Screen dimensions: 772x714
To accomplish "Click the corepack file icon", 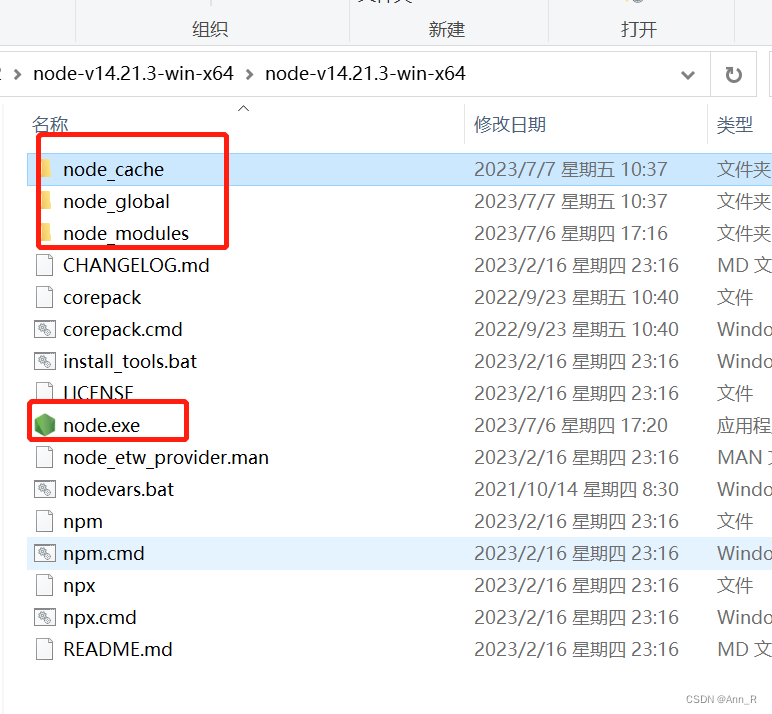I will pos(44,297).
